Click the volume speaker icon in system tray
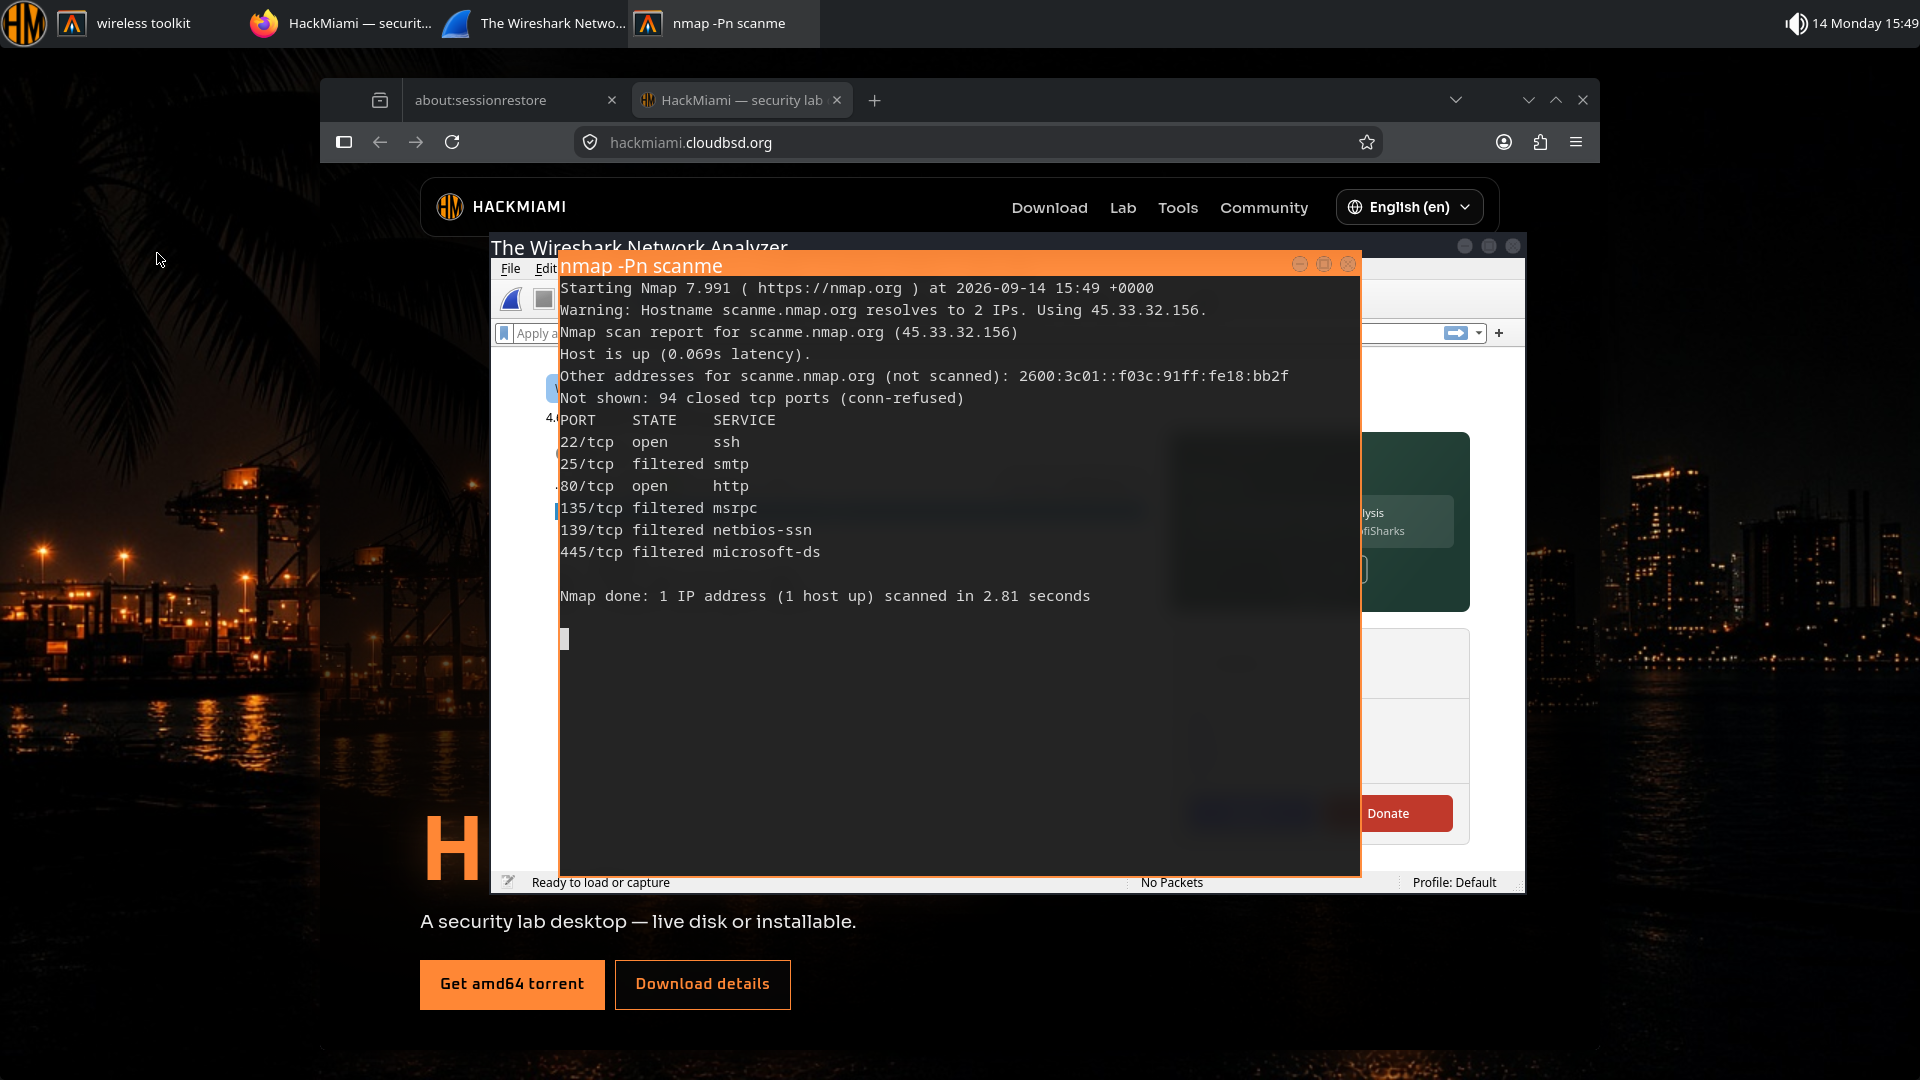Image resolution: width=1920 pixels, height=1080 pixels. (1796, 23)
